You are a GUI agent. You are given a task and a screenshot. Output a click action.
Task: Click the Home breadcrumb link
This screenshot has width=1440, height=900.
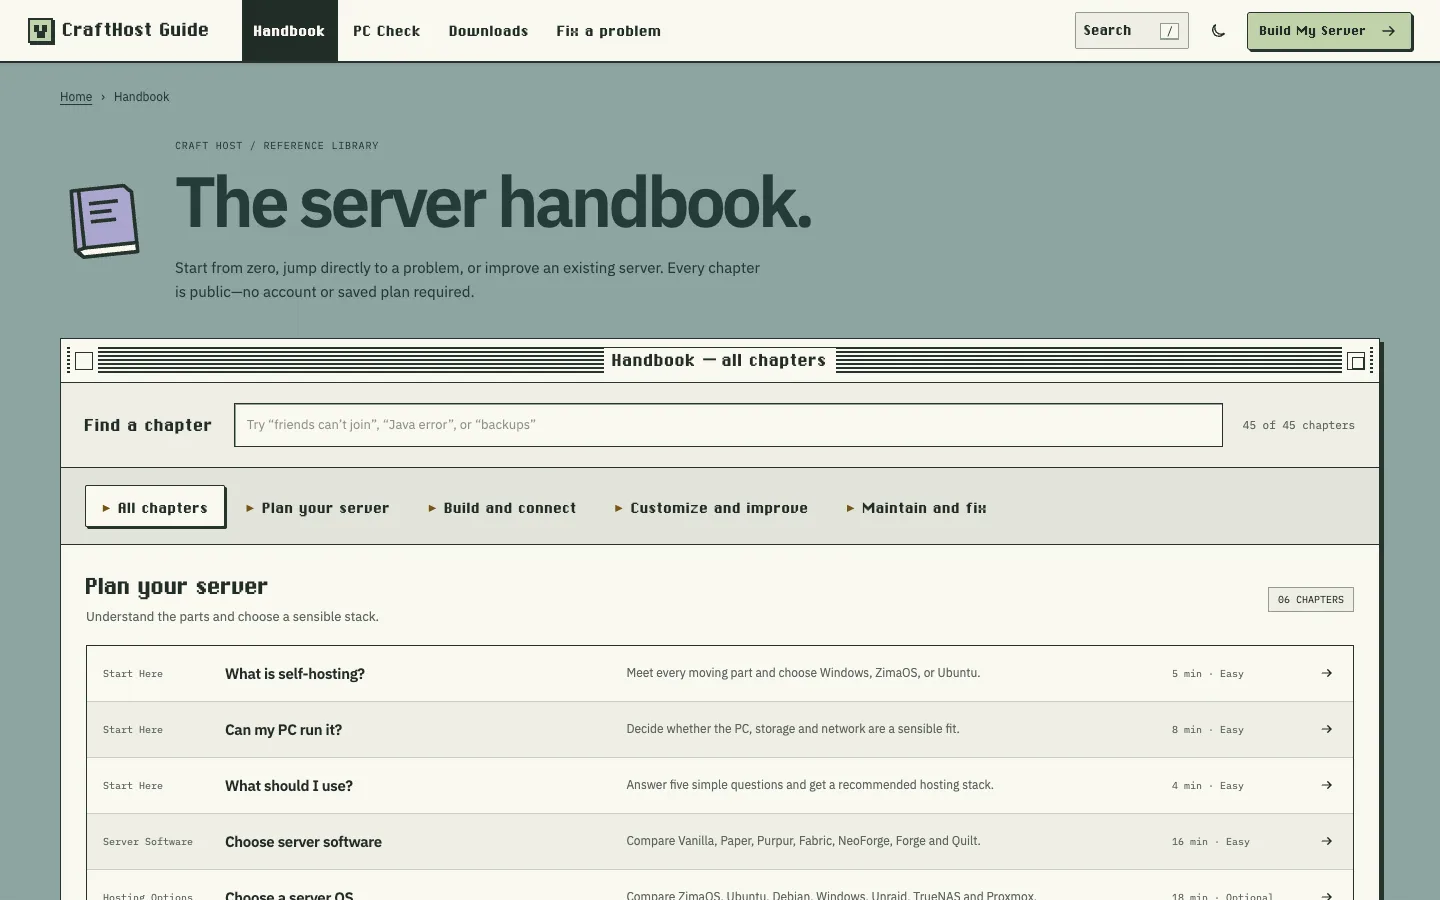tap(76, 97)
